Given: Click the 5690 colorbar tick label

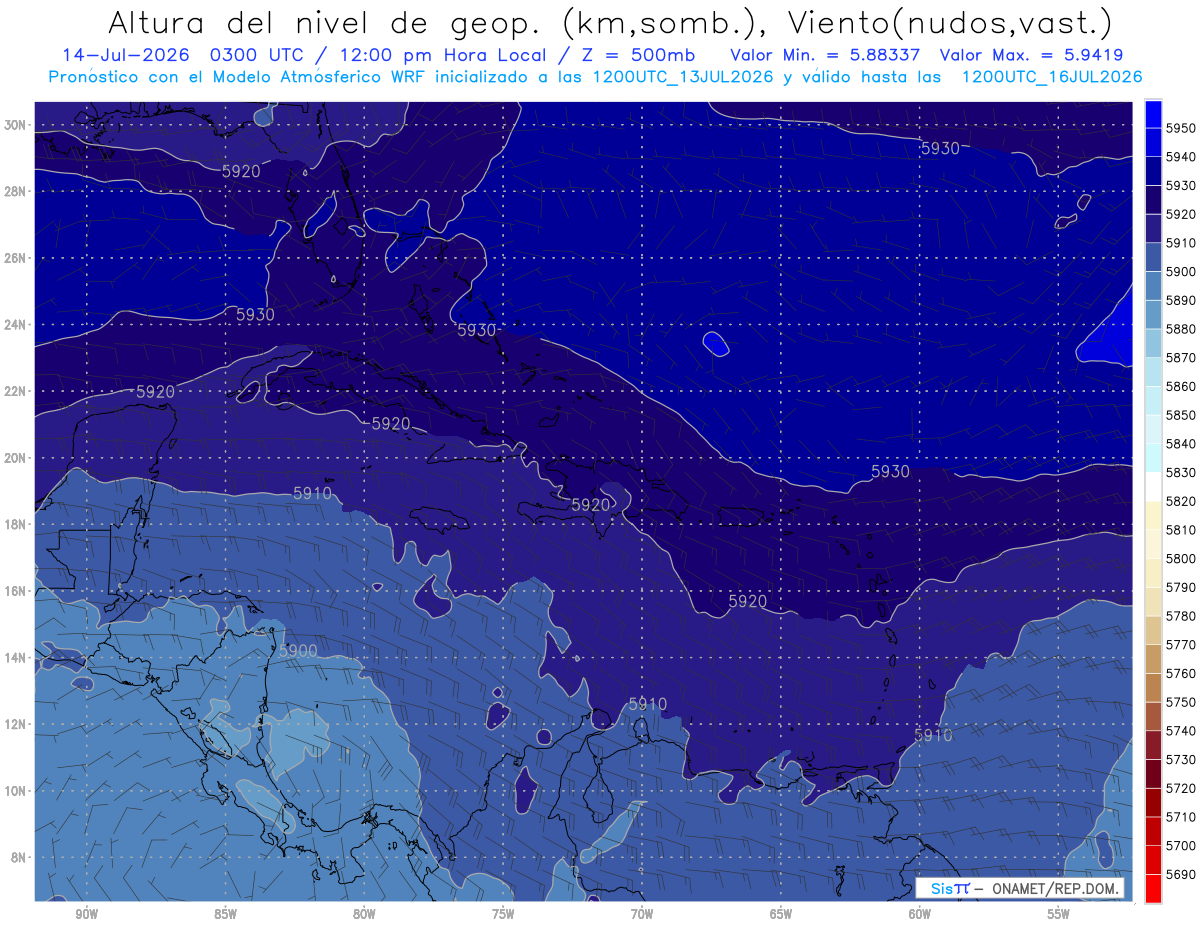Looking at the screenshot, I should point(1181,874).
